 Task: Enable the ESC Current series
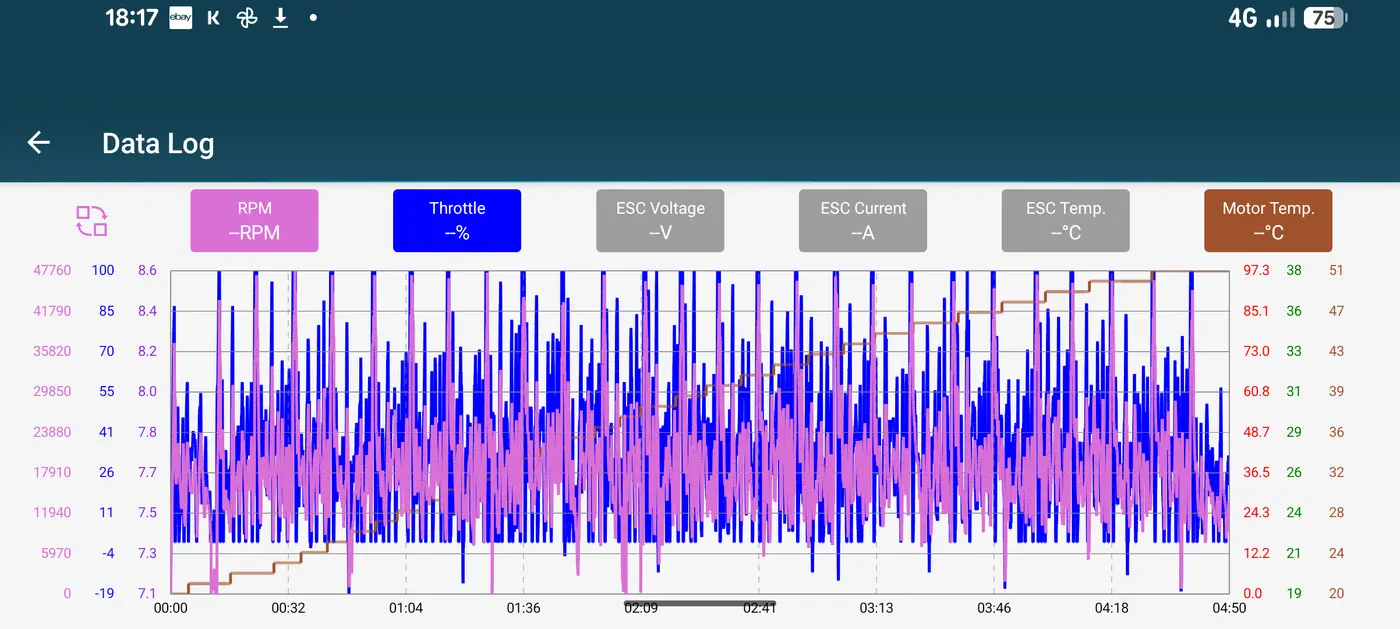(863, 221)
